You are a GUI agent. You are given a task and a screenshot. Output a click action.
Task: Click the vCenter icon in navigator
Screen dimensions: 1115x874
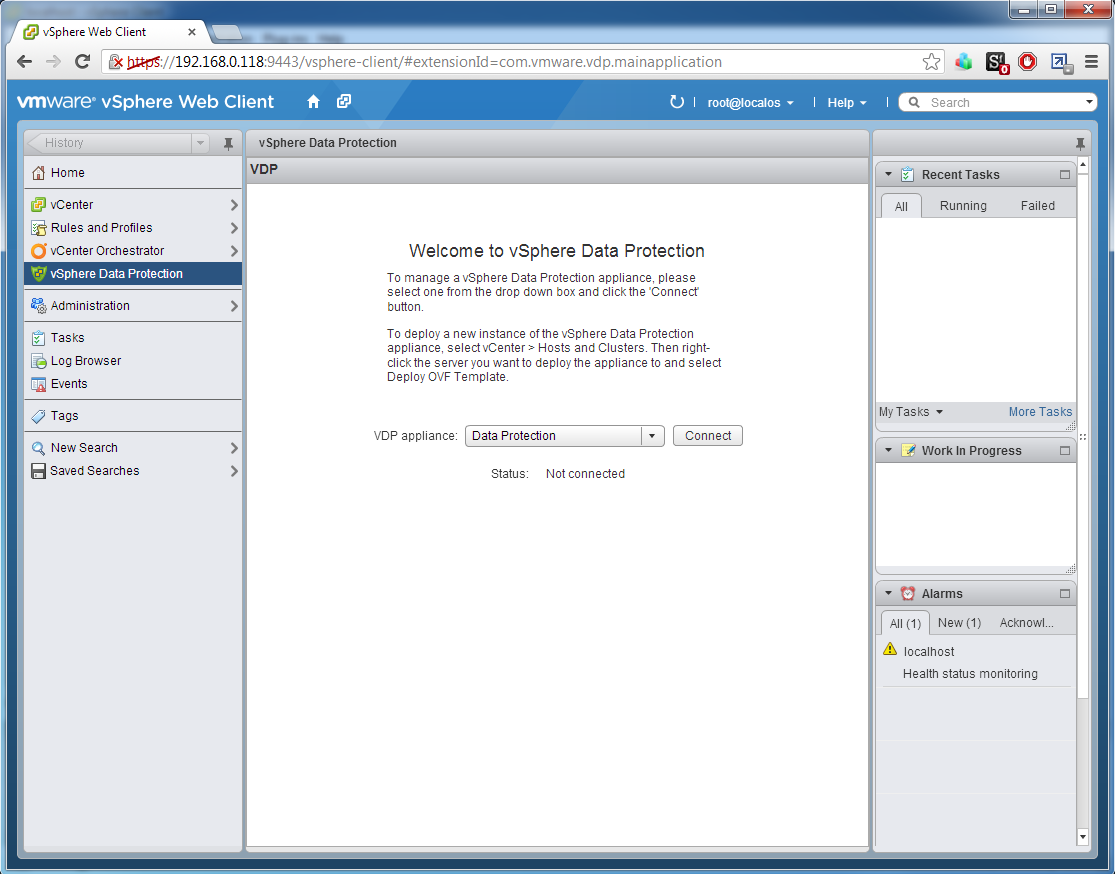(38, 205)
